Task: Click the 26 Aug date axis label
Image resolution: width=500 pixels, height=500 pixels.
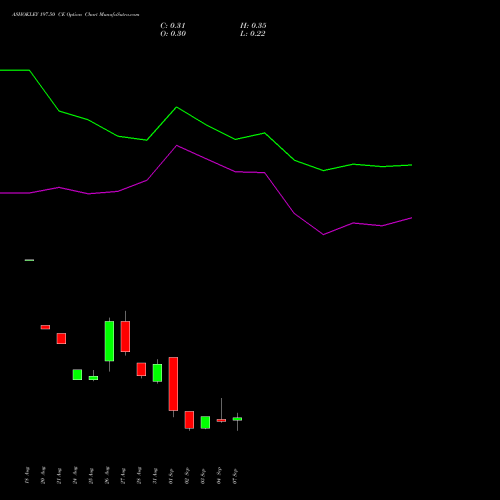Action: (107, 475)
